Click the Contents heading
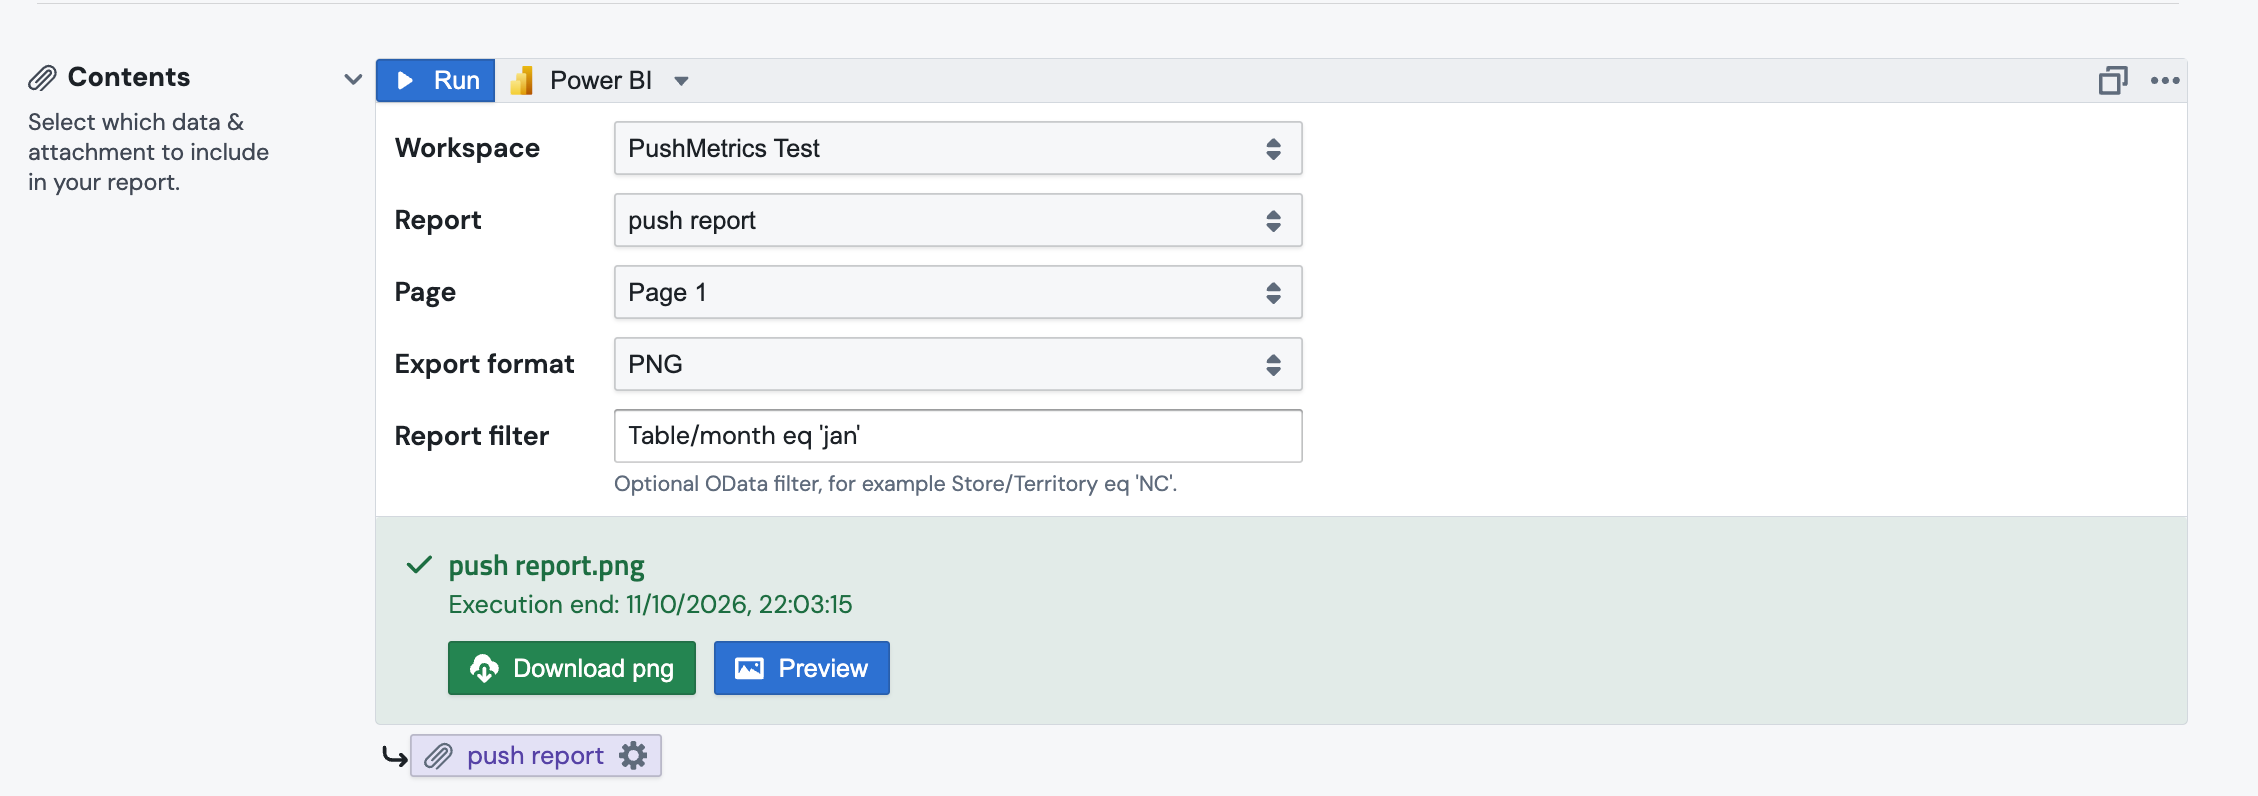This screenshot has height=796, width=2258. coord(129,77)
